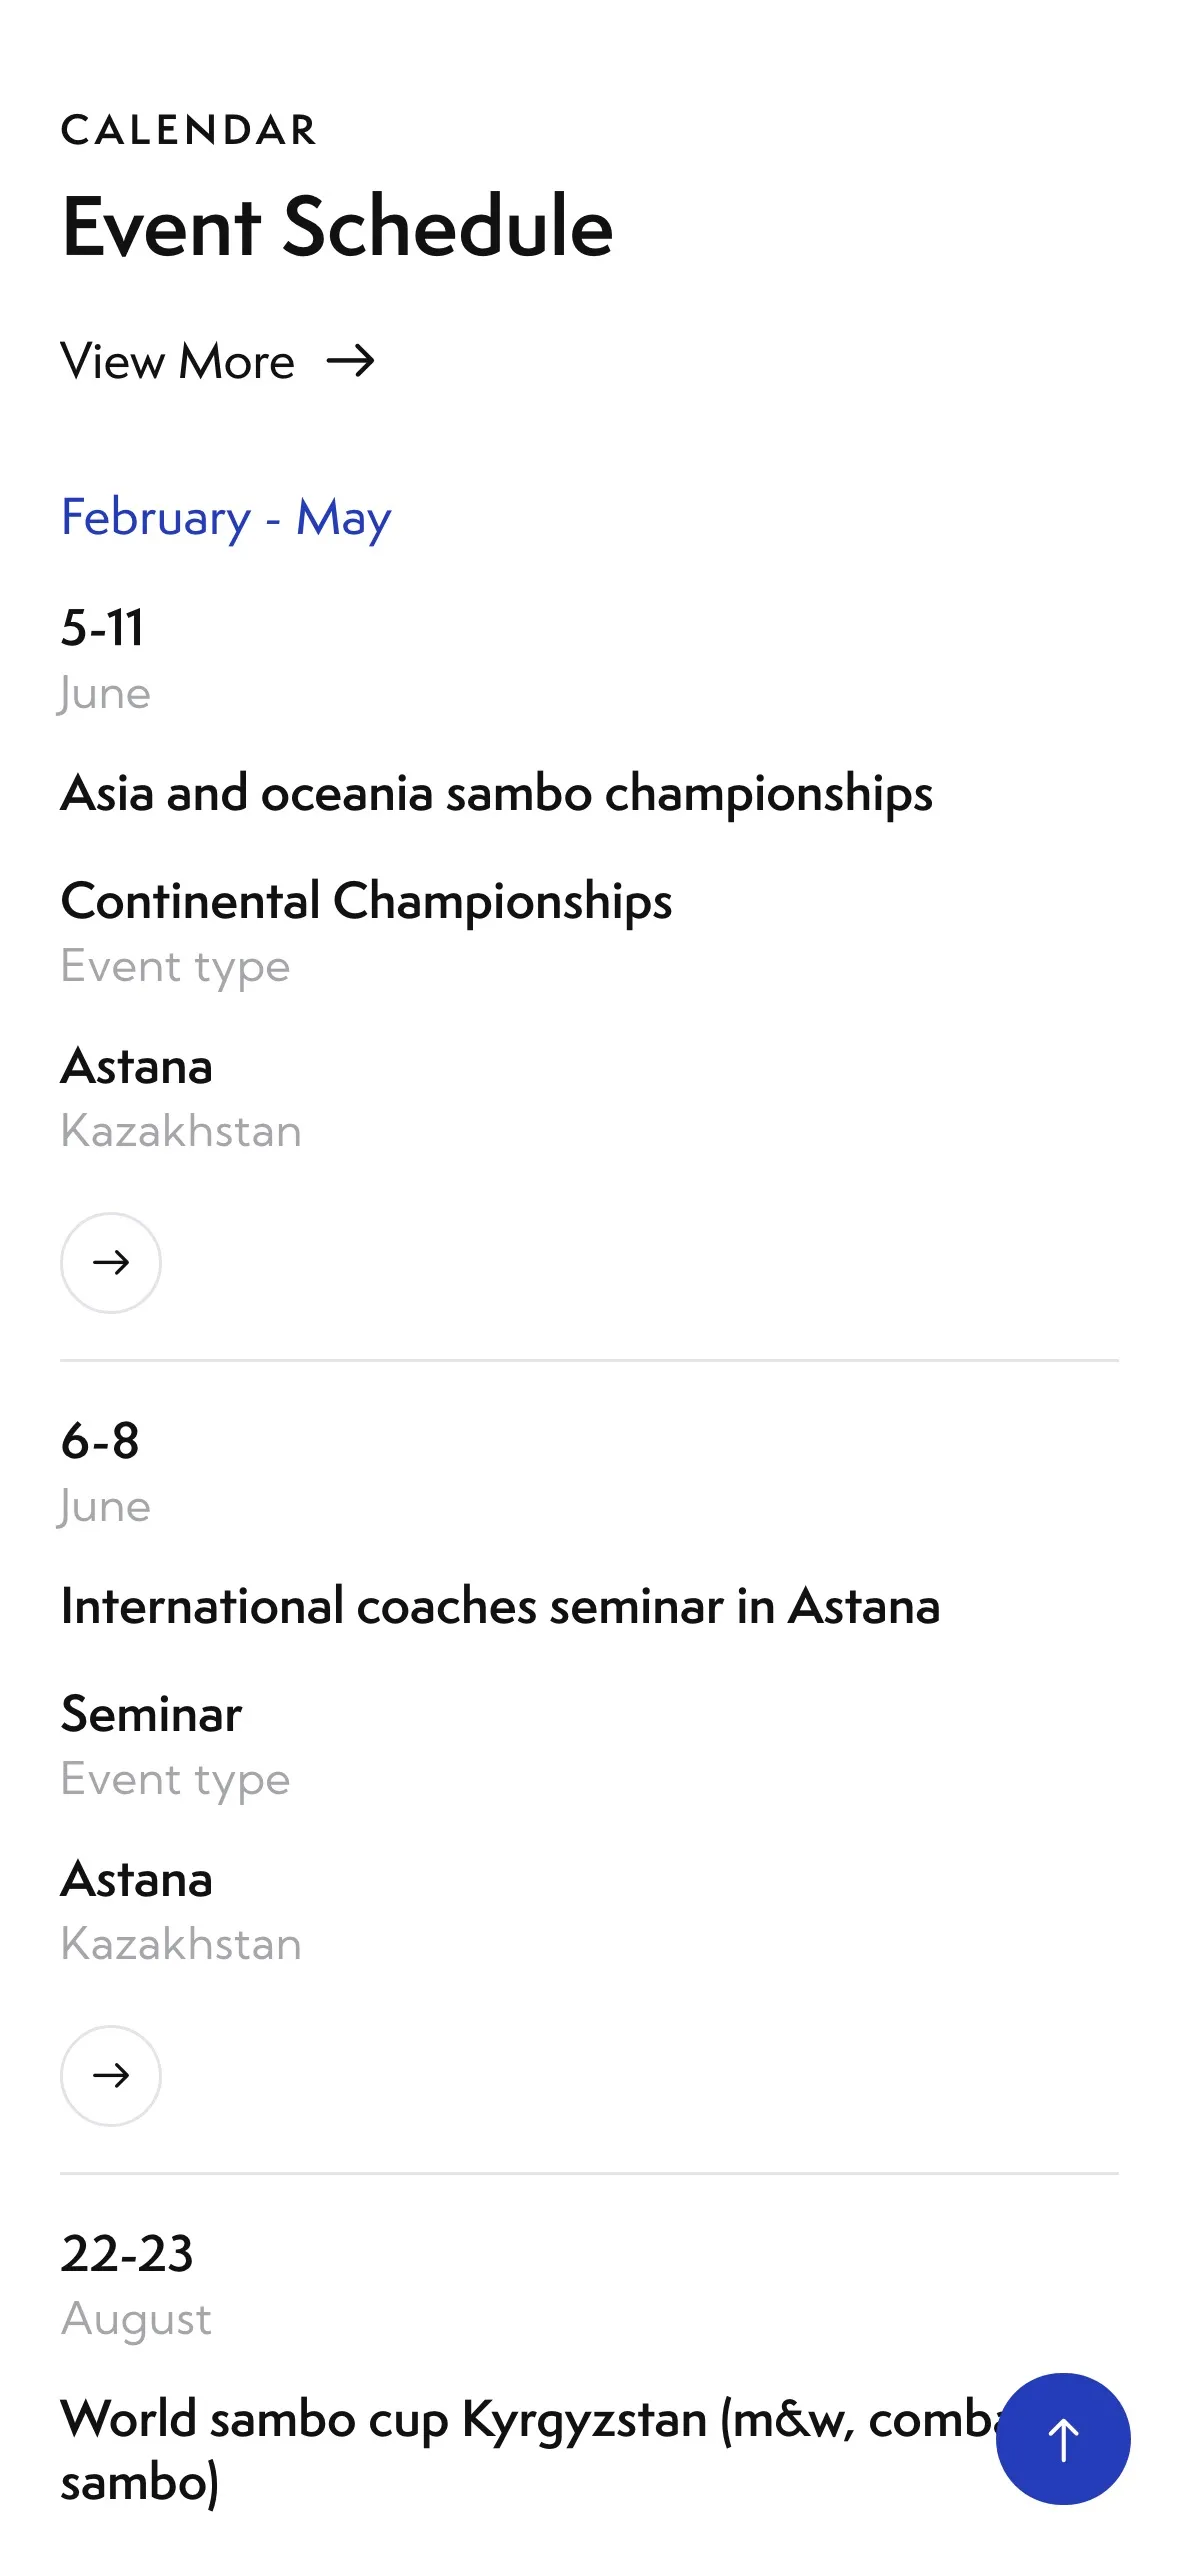Open the Asia and oceania championships arrow button
The image size is (1179, 2556).
[111, 1262]
